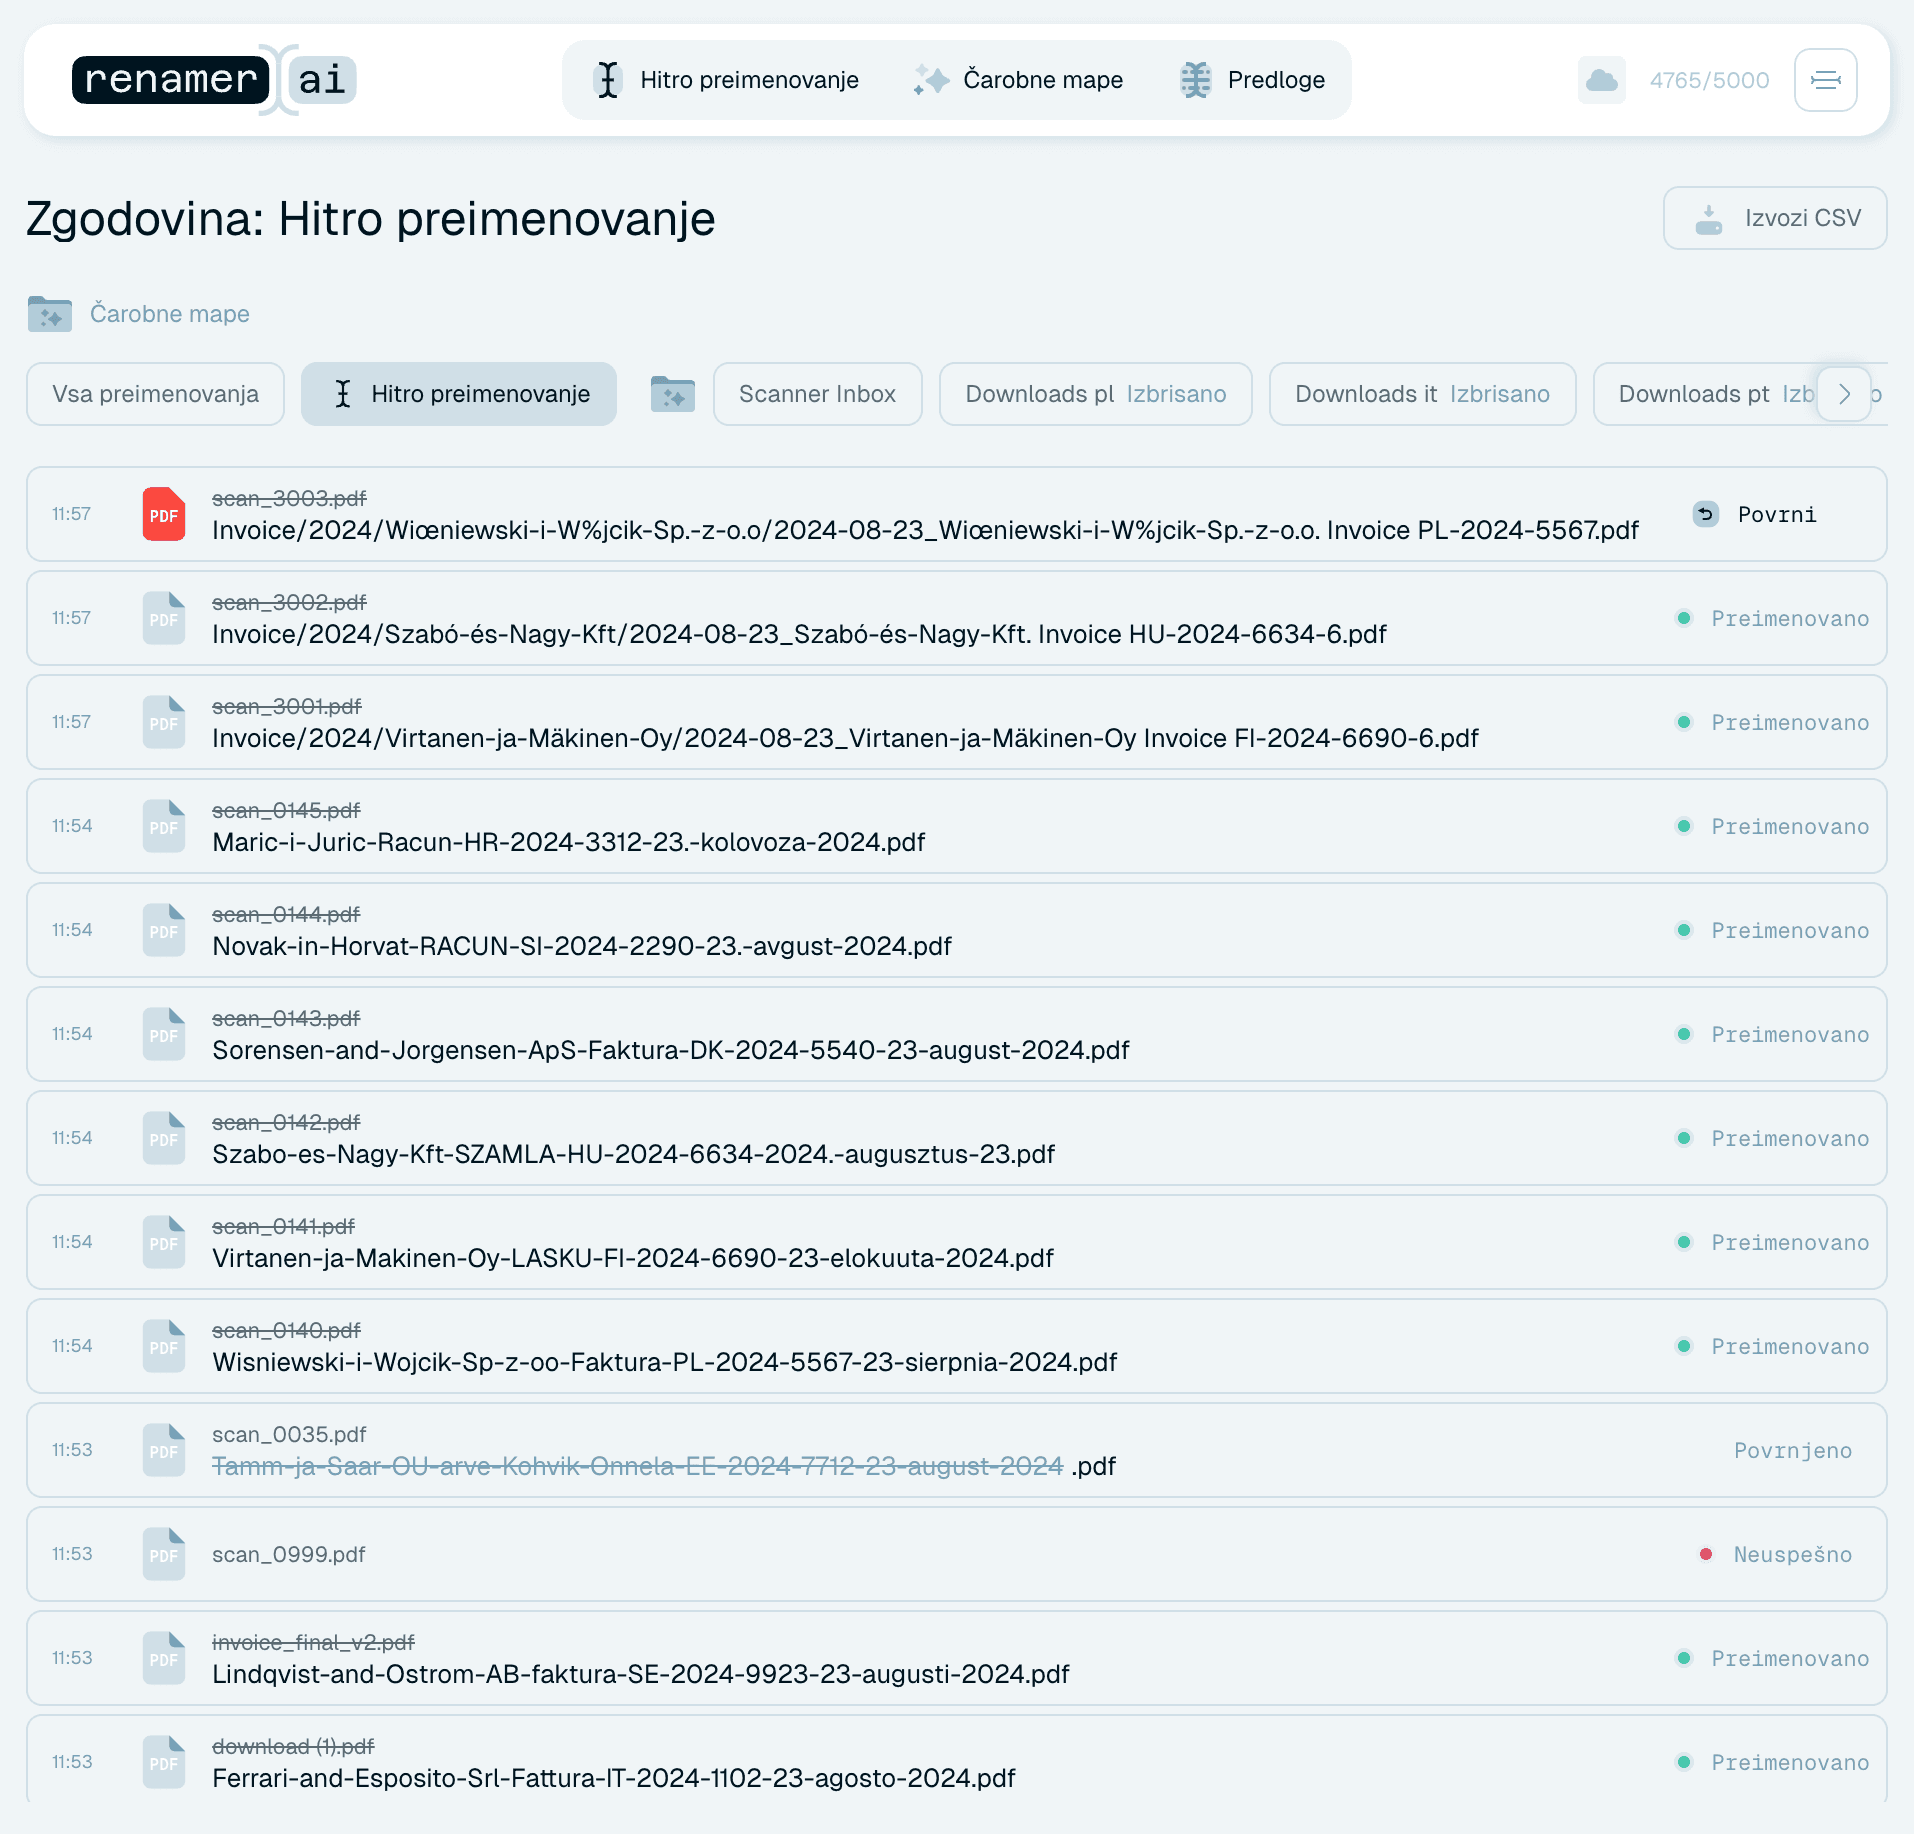Open Čarobne mape in top navigation
The width and height of the screenshot is (1914, 1834).
[x=1018, y=80]
